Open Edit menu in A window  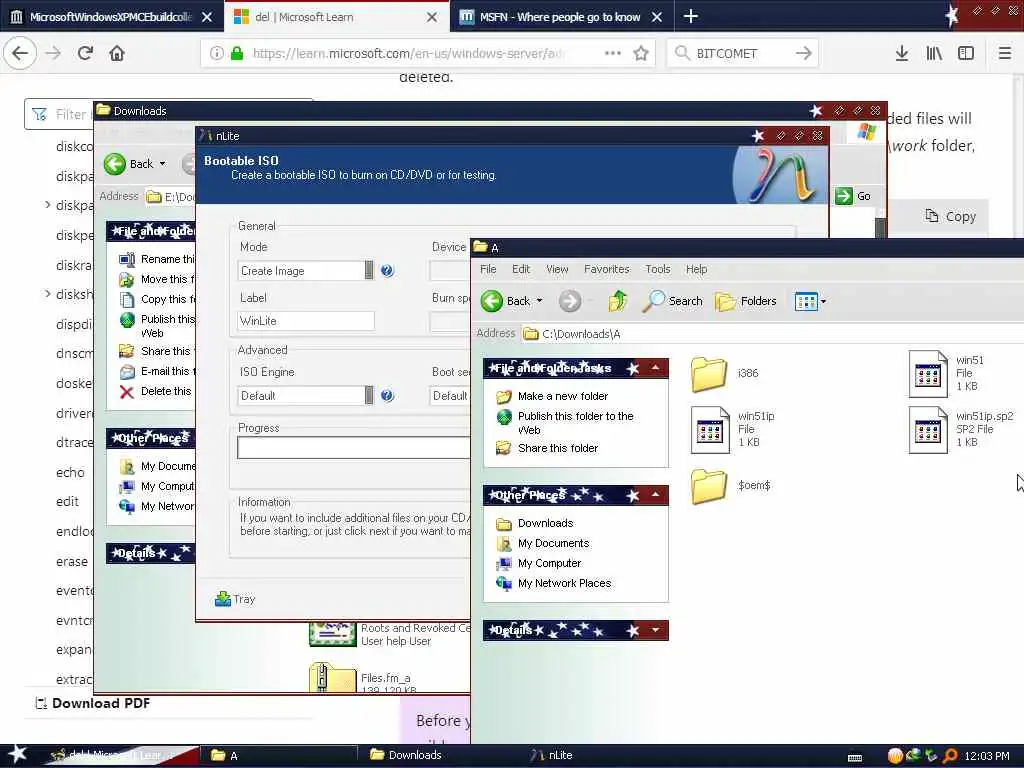520,269
